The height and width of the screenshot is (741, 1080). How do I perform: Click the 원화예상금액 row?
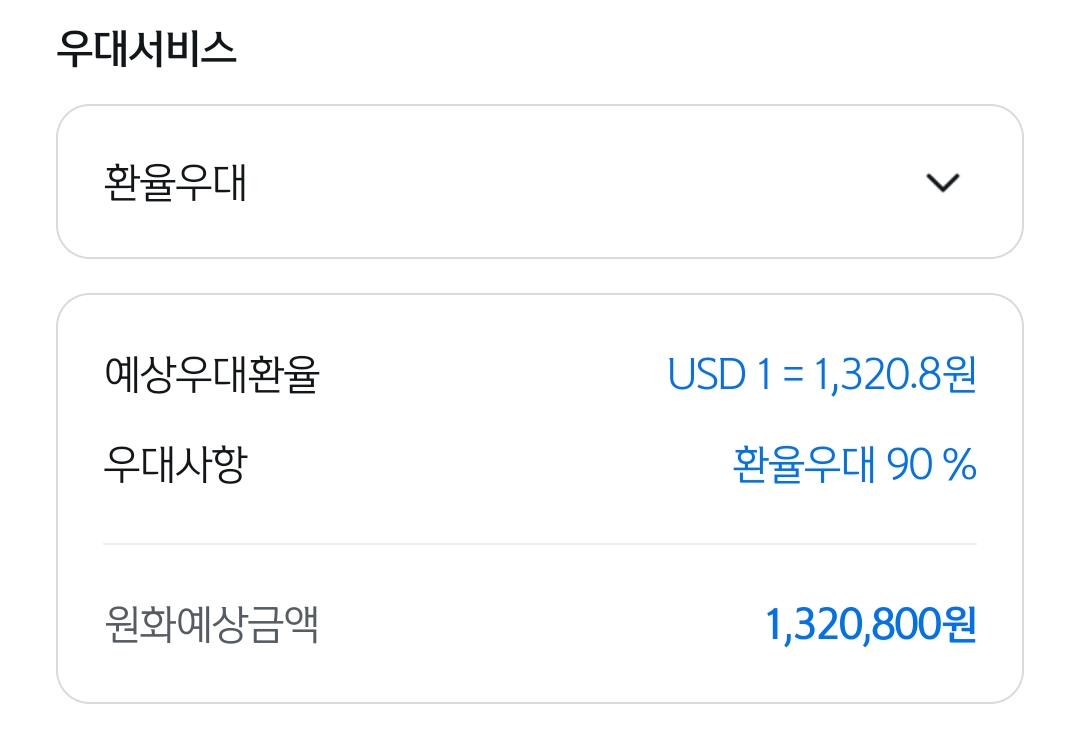tap(540, 623)
